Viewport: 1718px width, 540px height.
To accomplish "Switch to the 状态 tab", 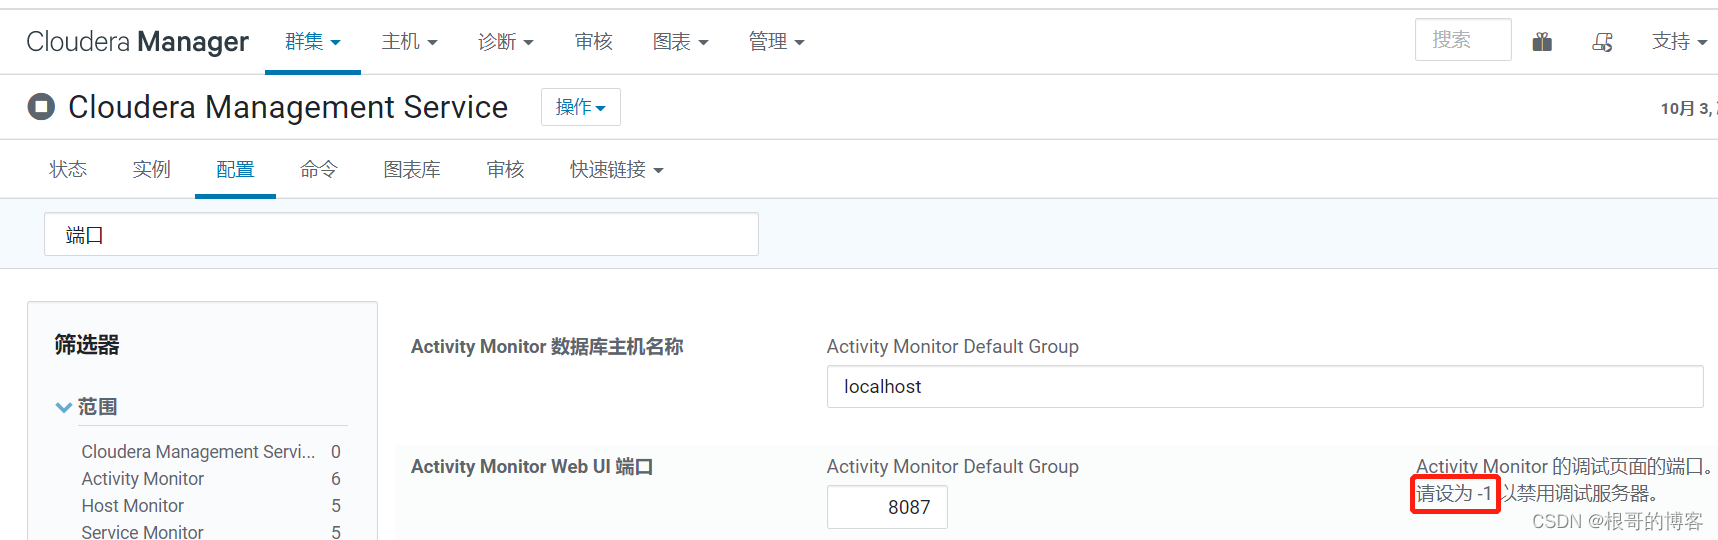I will [68, 170].
